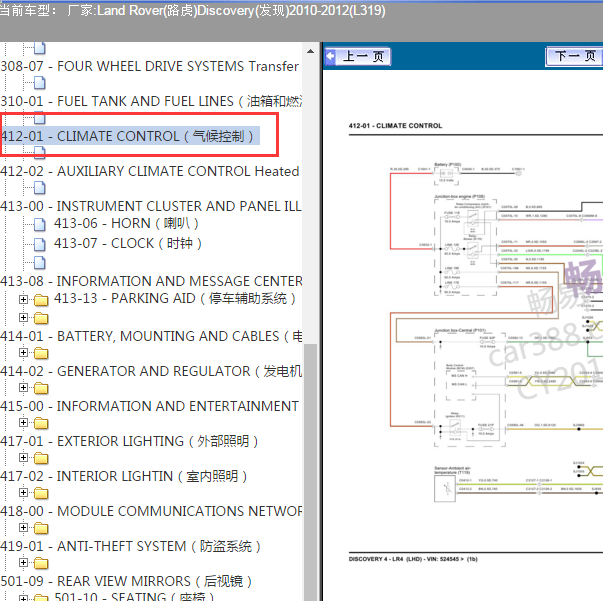The image size is (603, 601).
Task: Select 413-13 PARKING AID (停车辅助系统) label
Action: pyautogui.click(x=175, y=298)
